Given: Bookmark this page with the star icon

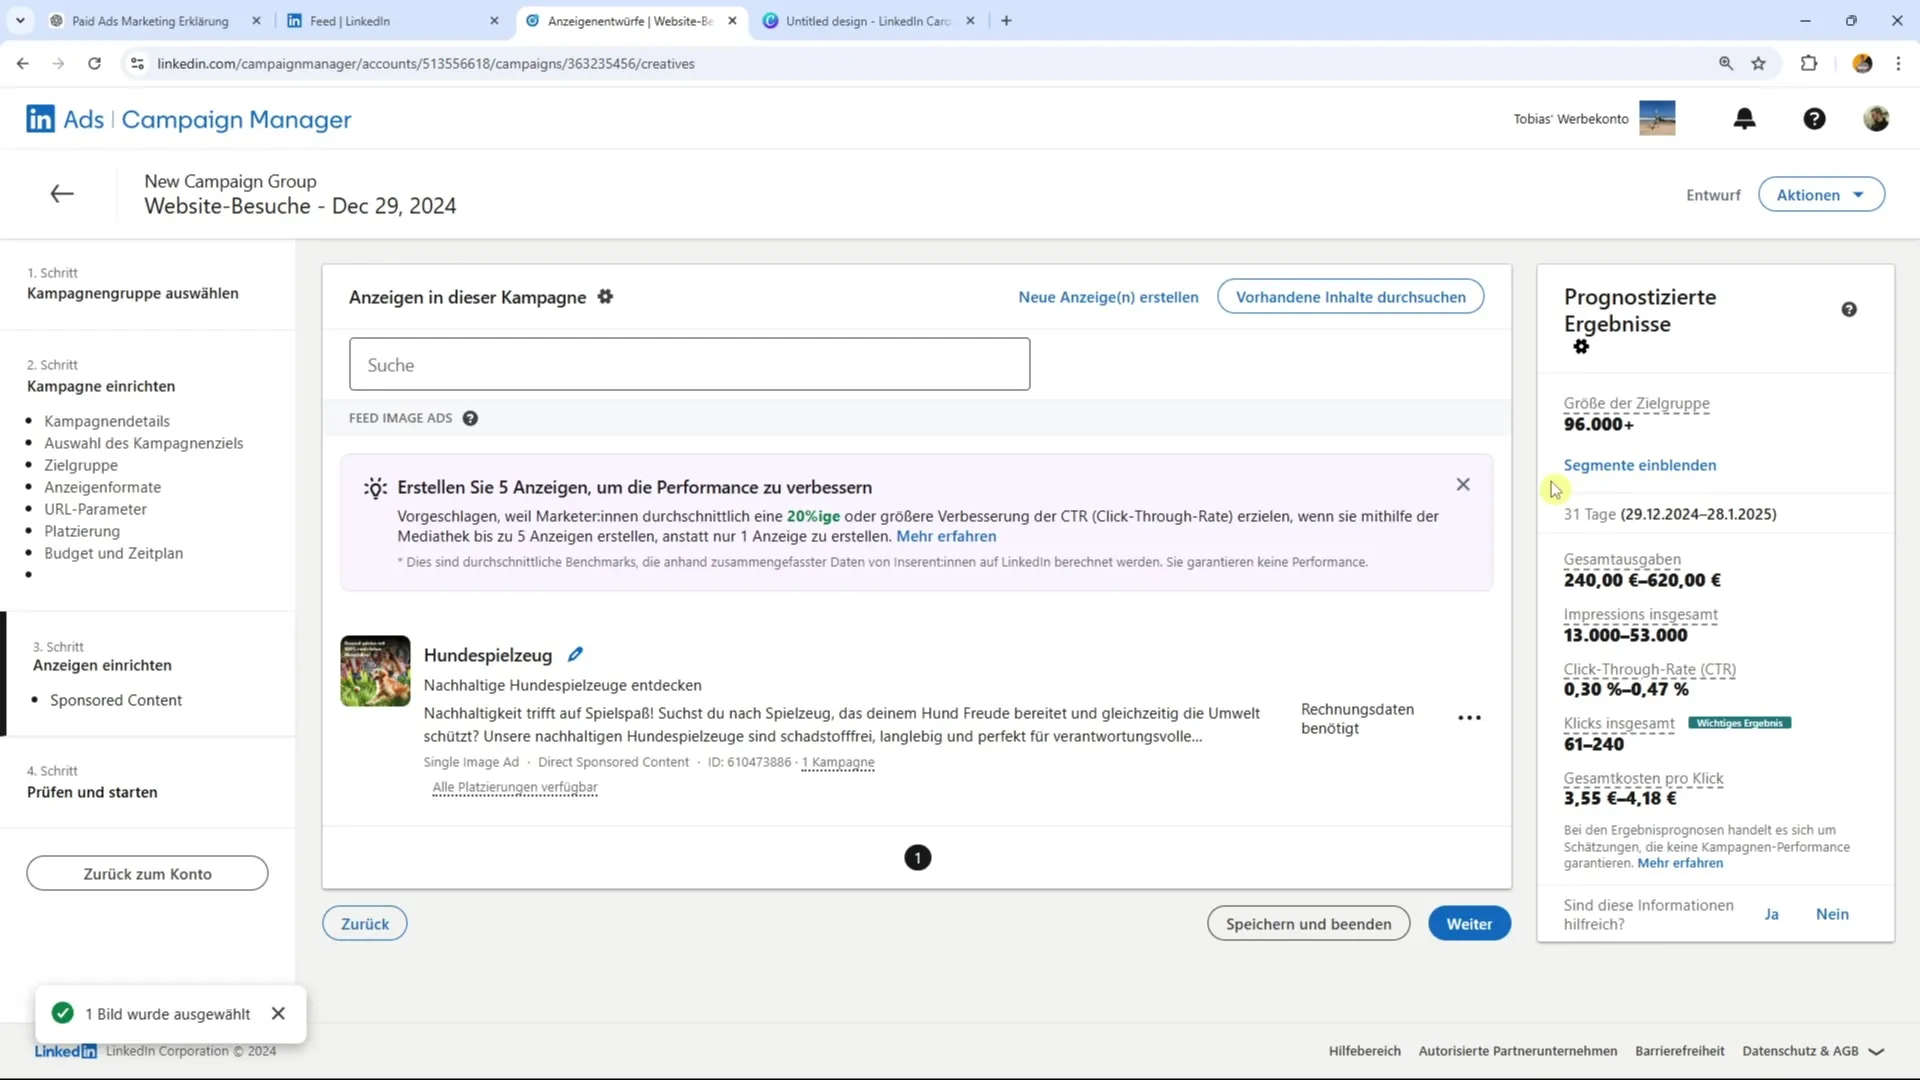Looking at the screenshot, I should [1758, 63].
